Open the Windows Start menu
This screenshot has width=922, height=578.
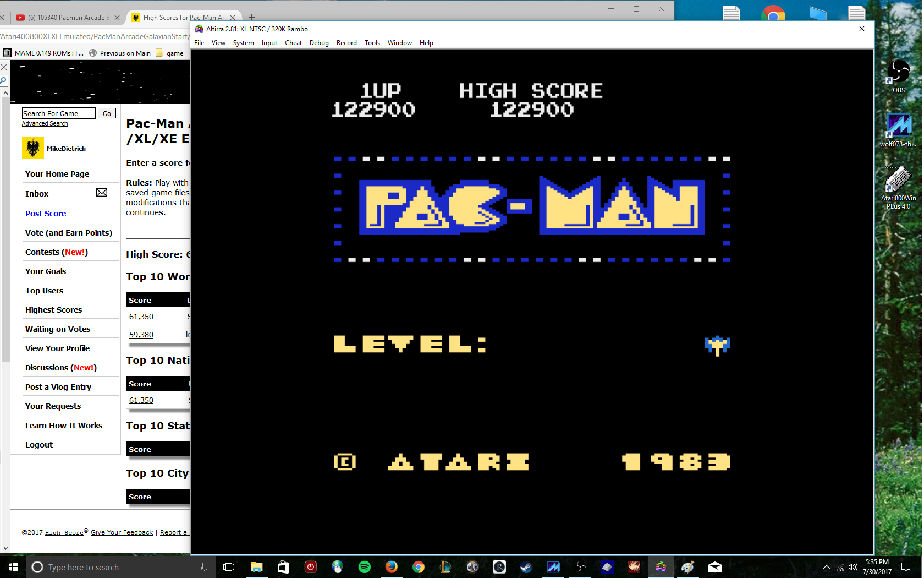13,567
